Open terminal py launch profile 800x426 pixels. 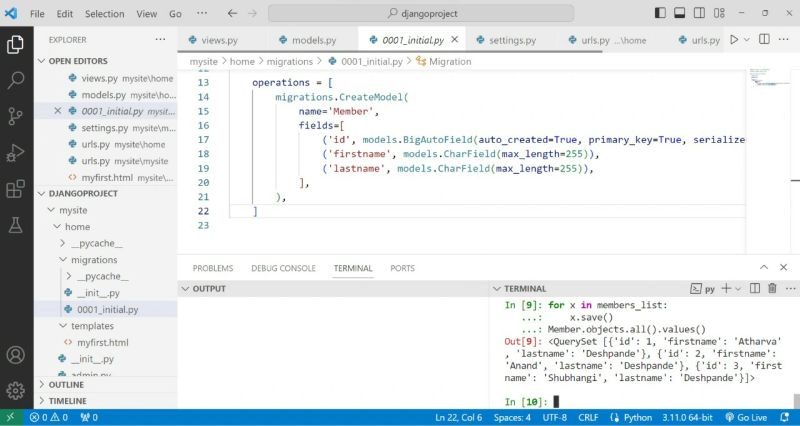pos(703,289)
